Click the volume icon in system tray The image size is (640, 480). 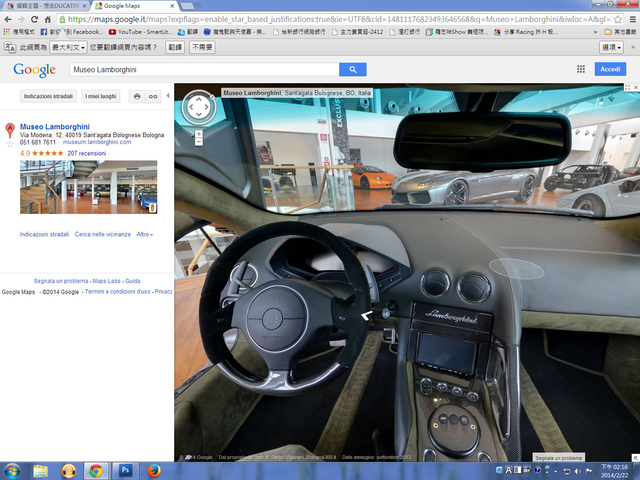(x=578, y=471)
